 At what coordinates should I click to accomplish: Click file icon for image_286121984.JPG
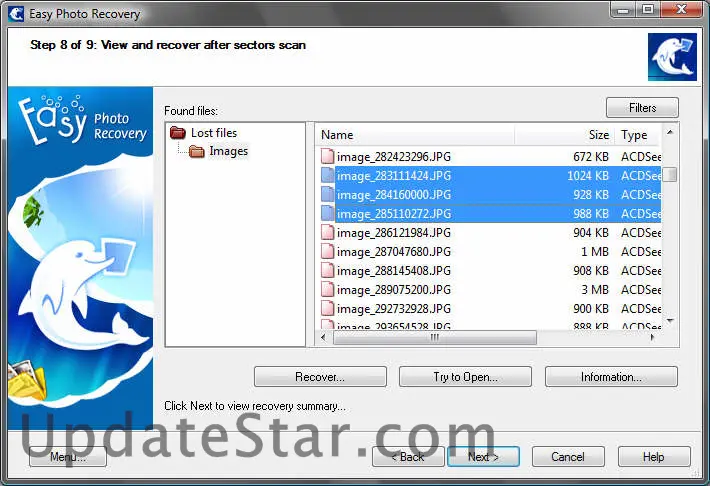327,232
